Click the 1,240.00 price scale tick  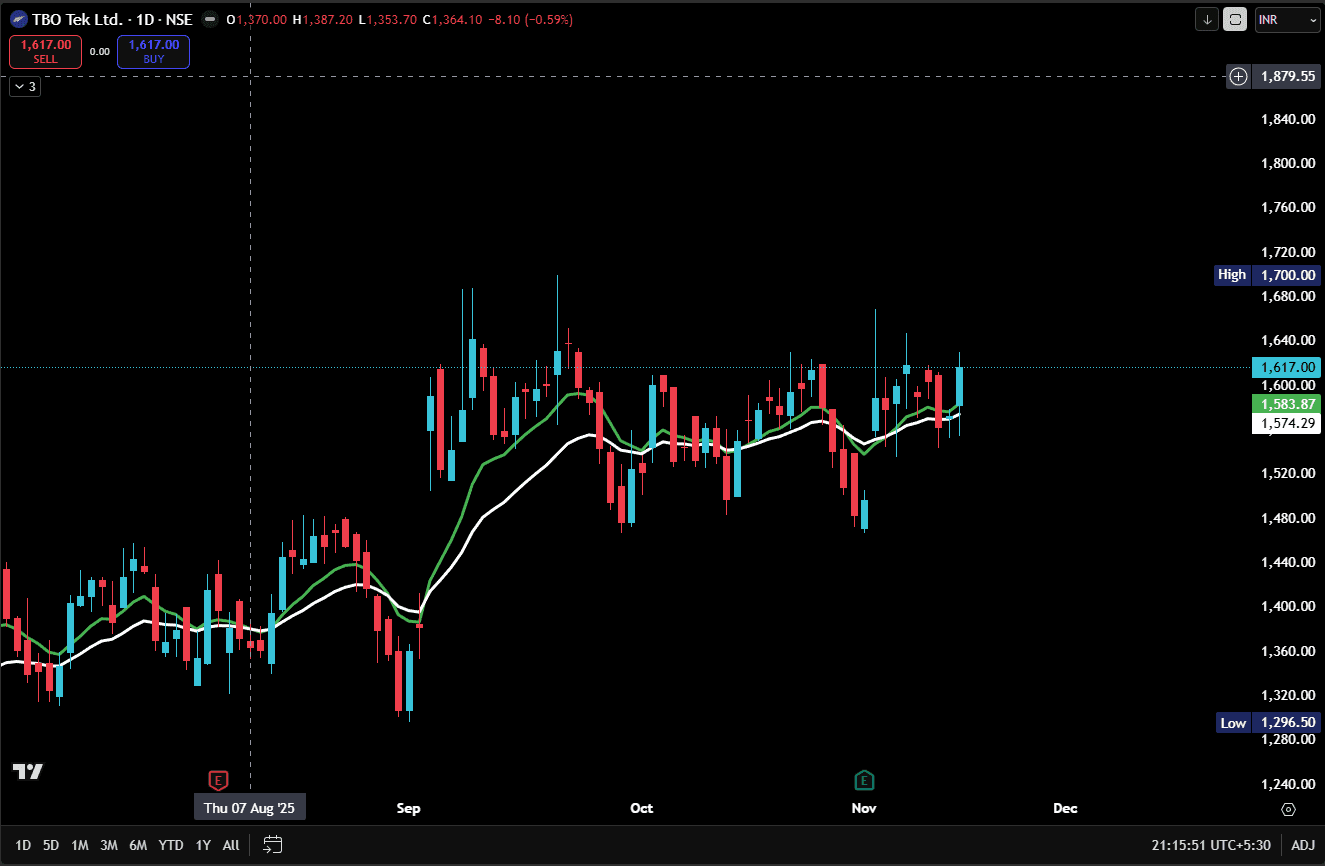tap(1287, 784)
